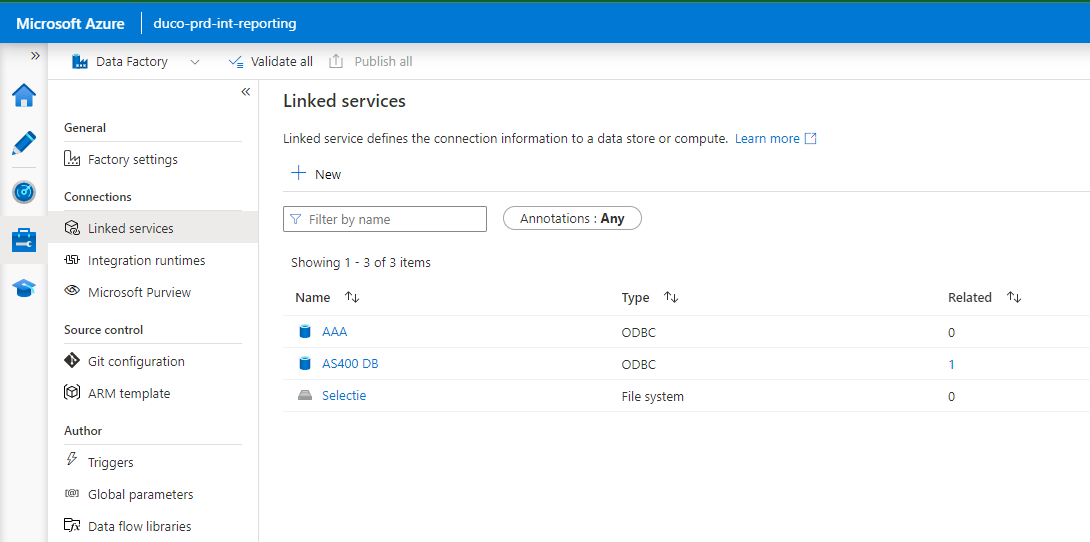Open the Manage toolbox icon

coord(24,240)
